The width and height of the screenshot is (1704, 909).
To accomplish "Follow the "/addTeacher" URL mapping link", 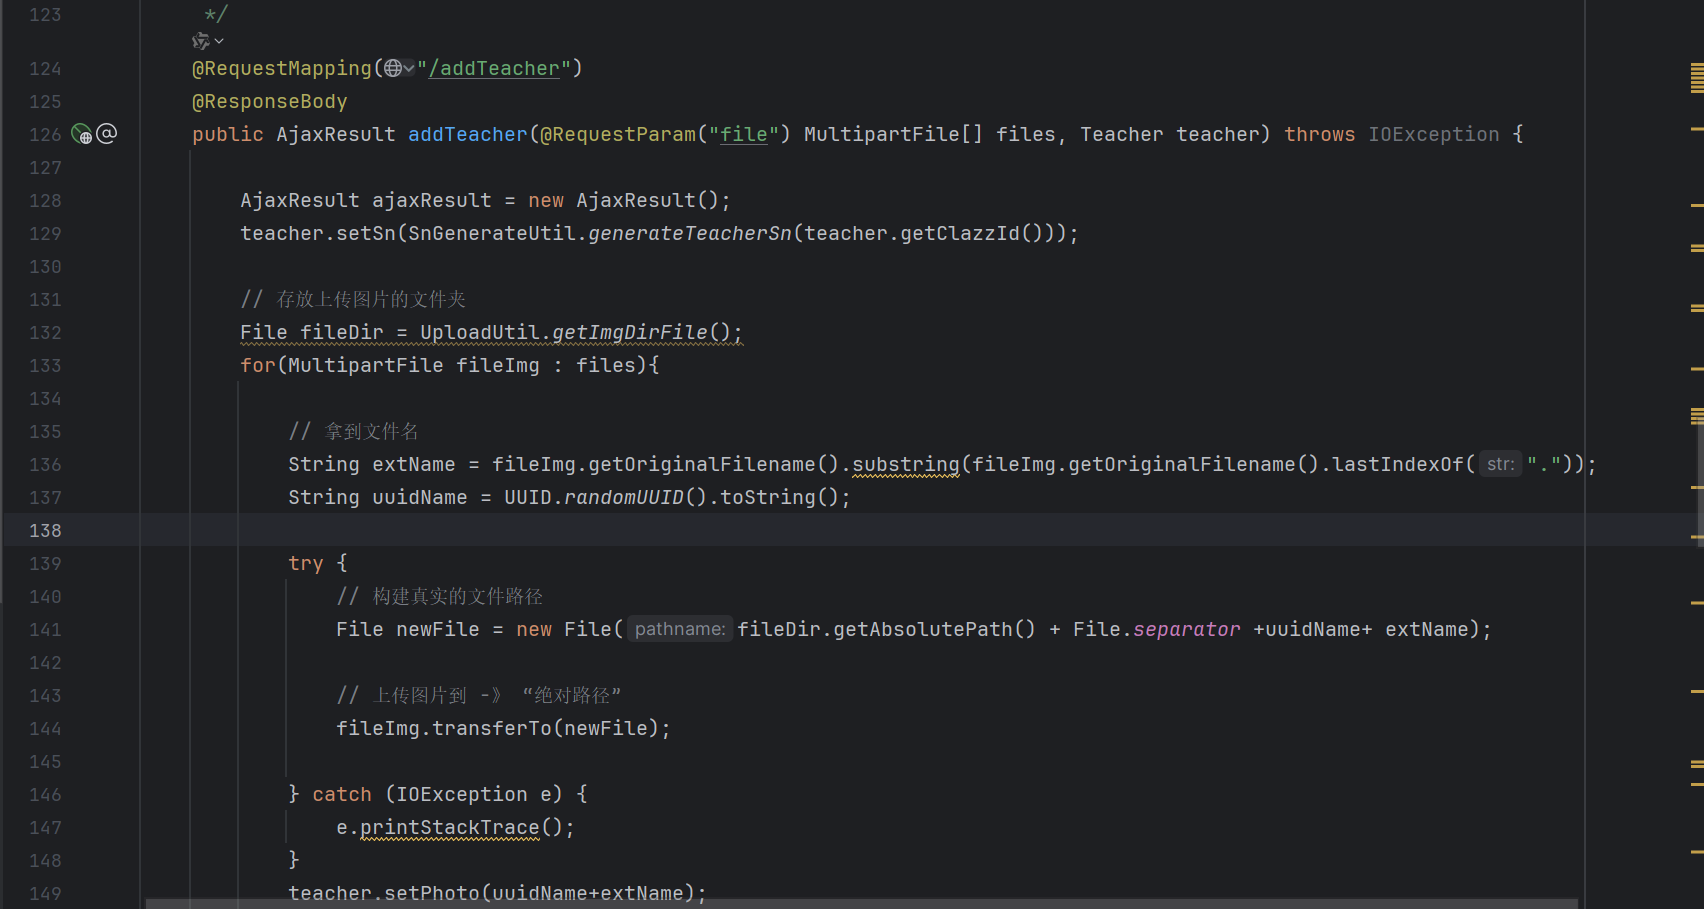I will point(494,68).
